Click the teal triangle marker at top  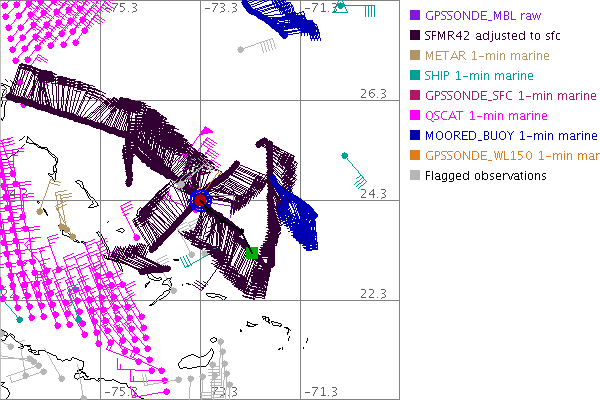coord(341,6)
